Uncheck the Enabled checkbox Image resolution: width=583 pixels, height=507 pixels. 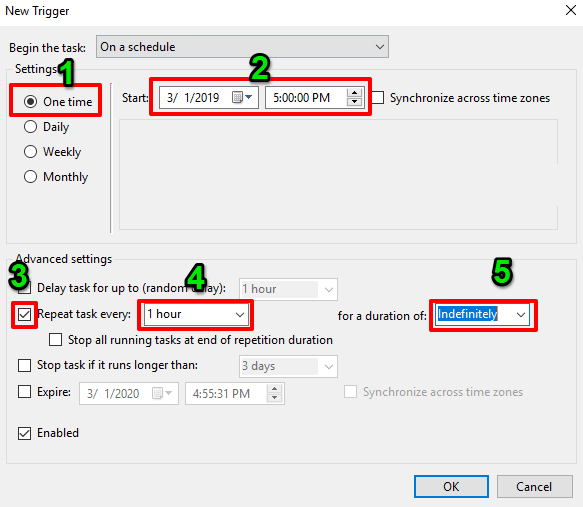point(25,433)
